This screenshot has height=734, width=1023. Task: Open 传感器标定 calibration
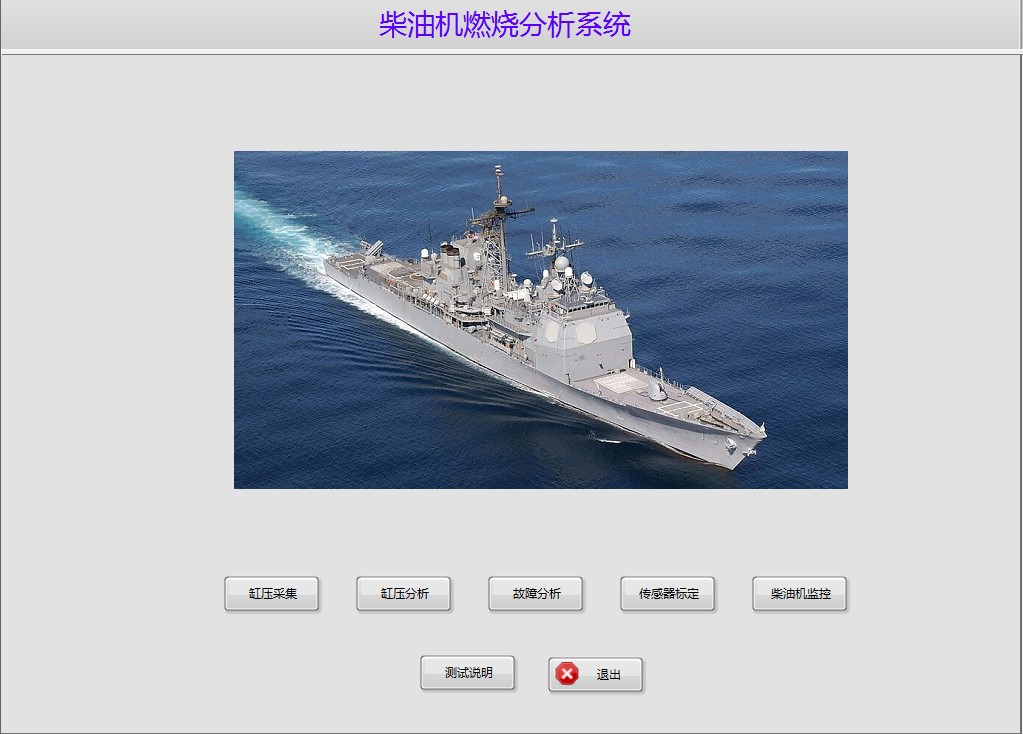[667, 593]
